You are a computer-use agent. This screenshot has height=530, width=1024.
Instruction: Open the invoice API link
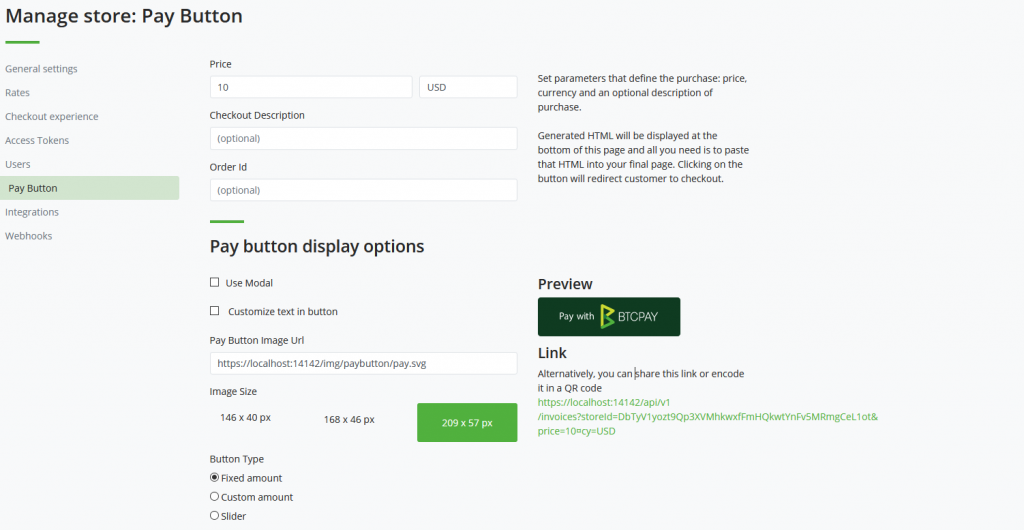708,416
